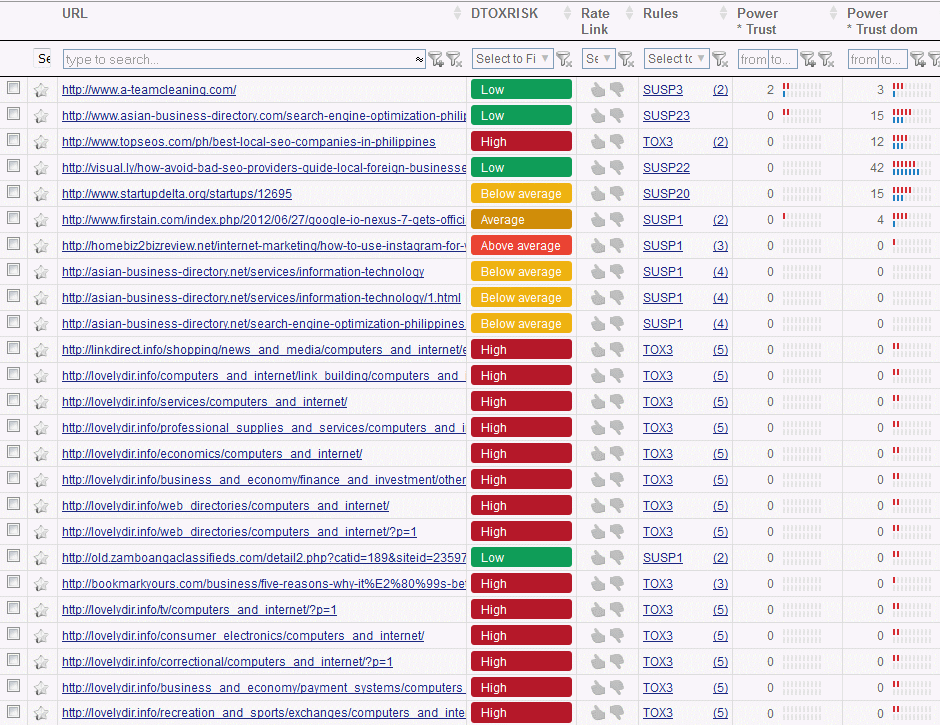The image size is (940, 725).
Task: Click the URL search input field
Action: coord(240,60)
